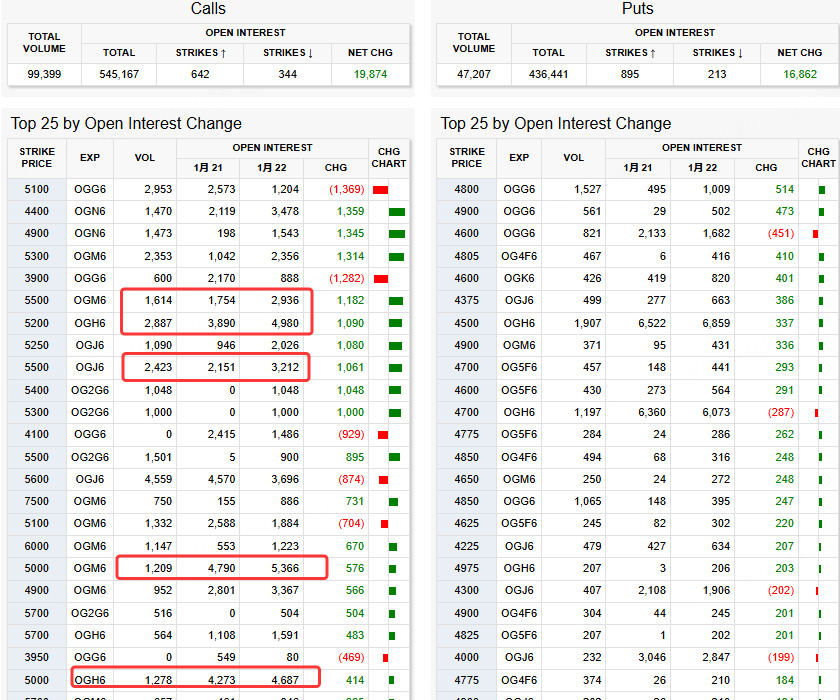Click red change bar for Calls 3900 OGG6
Viewport: 840px width, 700px height.
(381, 279)
